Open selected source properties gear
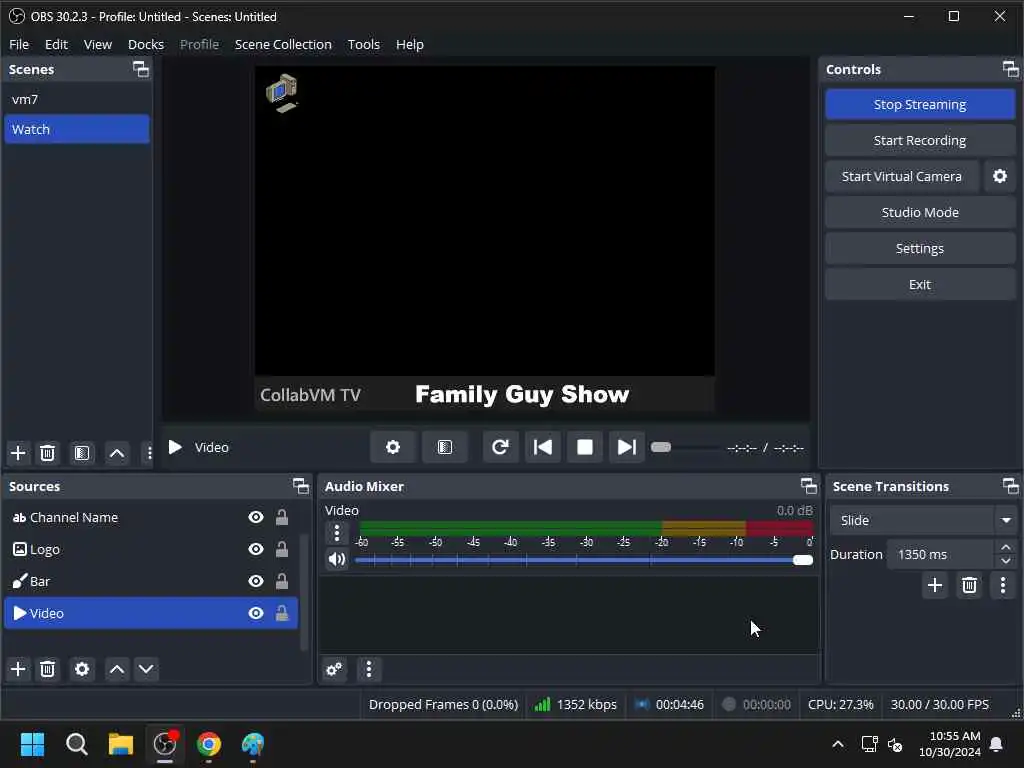This screenshot has height=768, width=1024. click(x=82, y=669)
